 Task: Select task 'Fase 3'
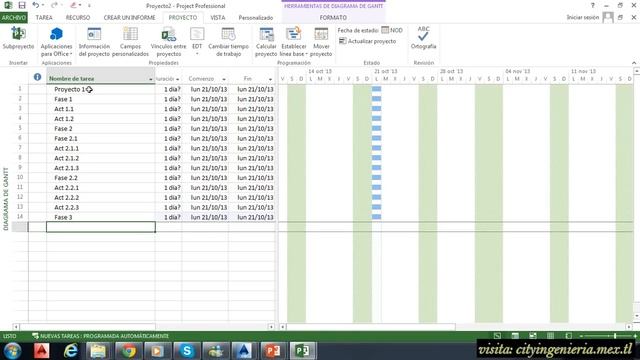pos(63,217)
